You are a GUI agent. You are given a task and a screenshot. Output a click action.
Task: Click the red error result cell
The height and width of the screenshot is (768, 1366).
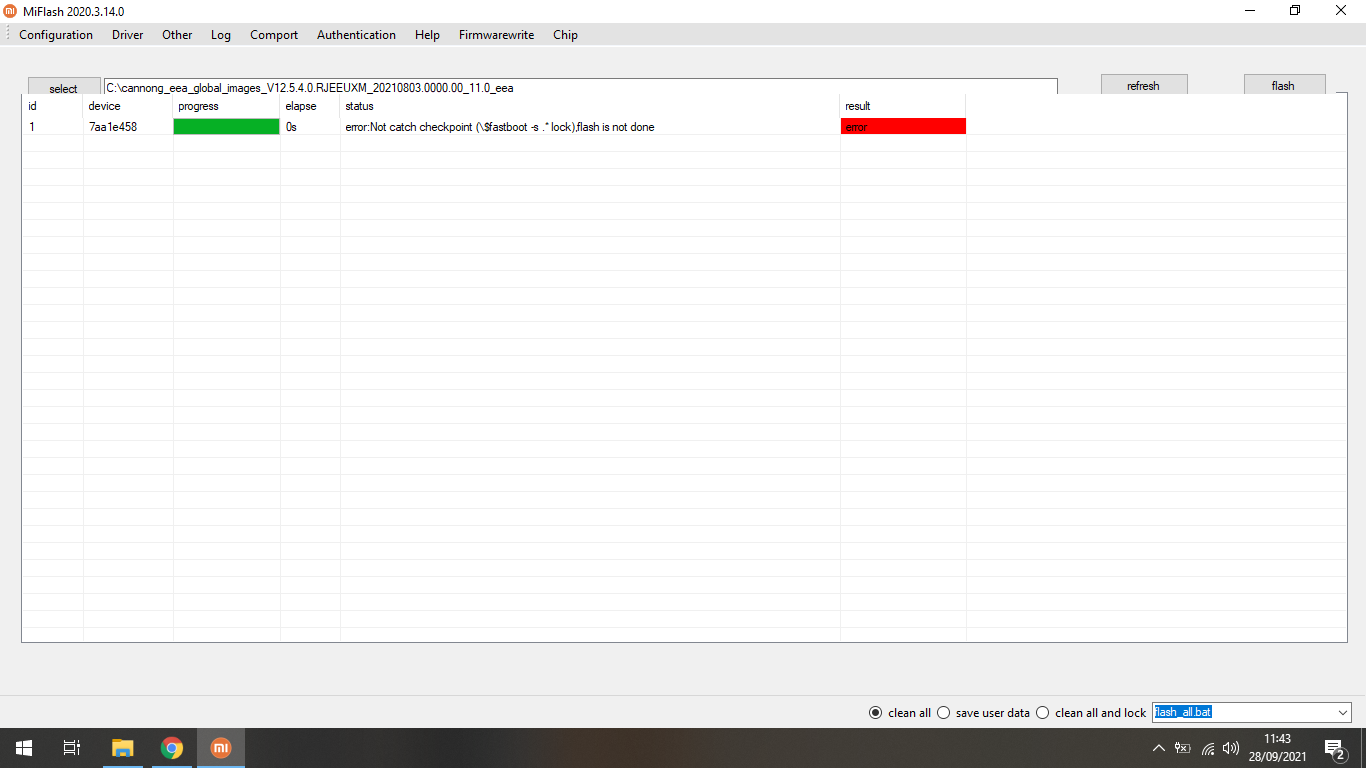903,127
